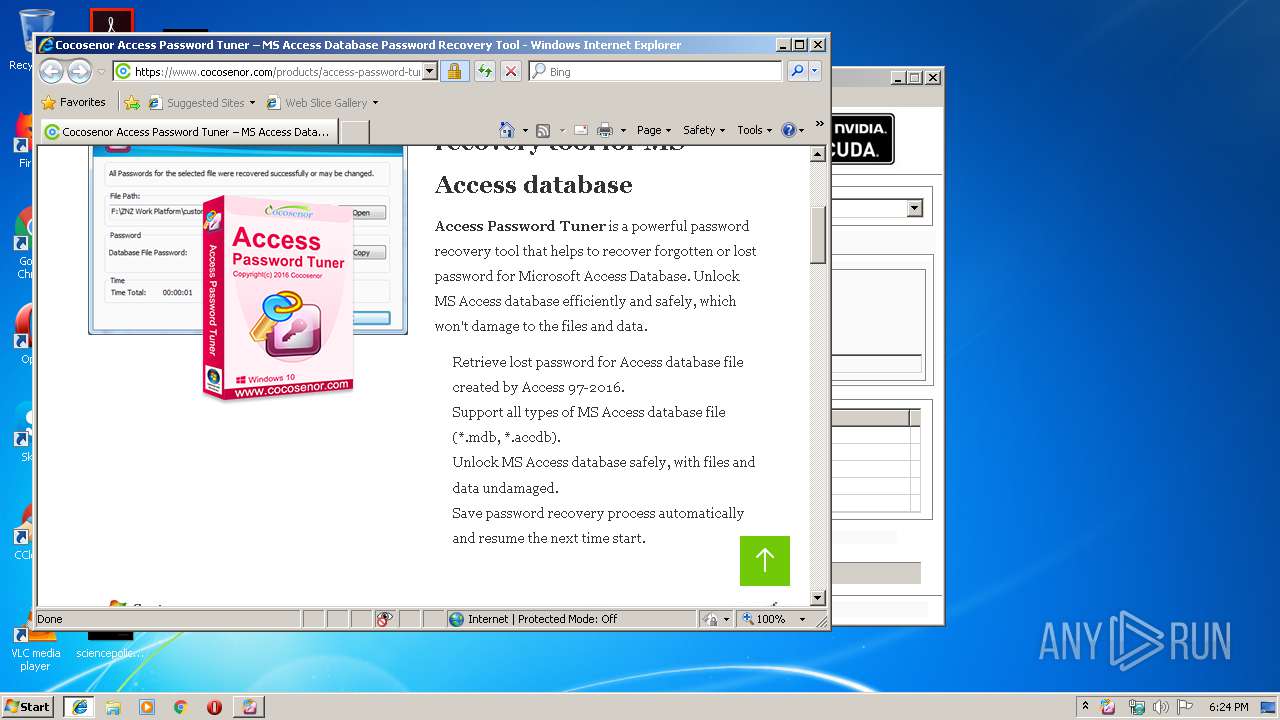Click the 6:24 PM clock
Image resolution: width=1280 pixels, height=720 pixels.
(x=1228, y=706)
